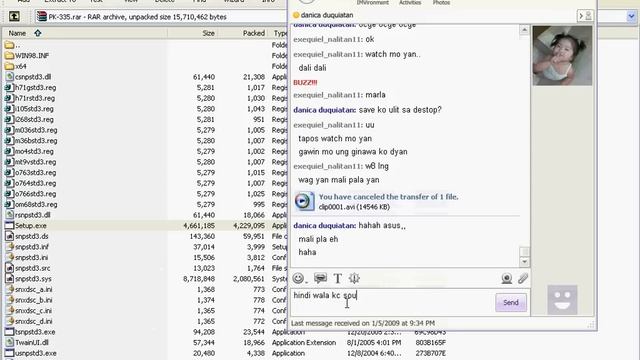Viewport: 640px width, 360px height.
Task: Click the chat scrollbar thumb
Action: tap(524, 251)
